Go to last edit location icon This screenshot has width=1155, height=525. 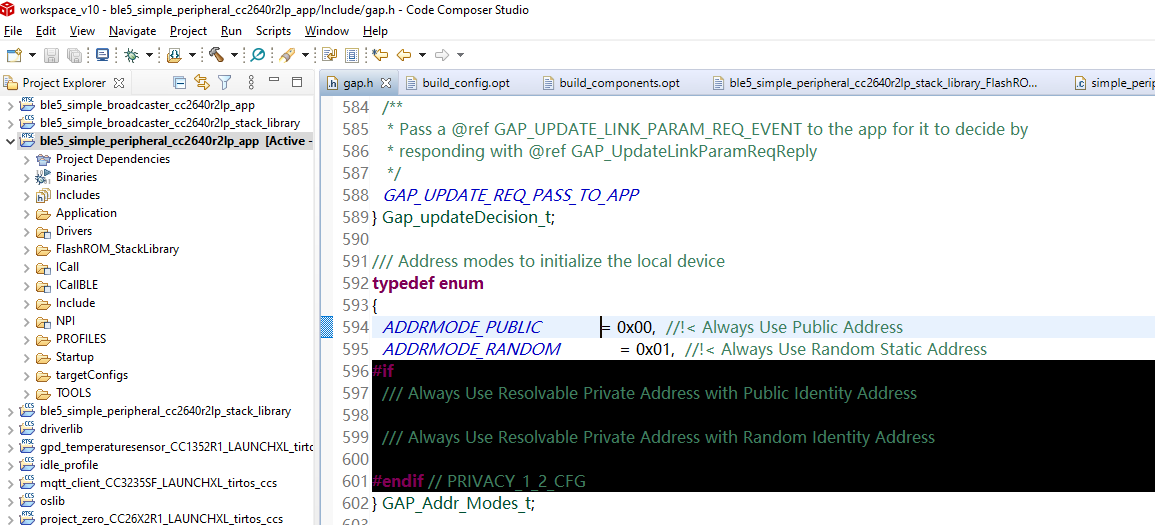click(x=380, y=55)
